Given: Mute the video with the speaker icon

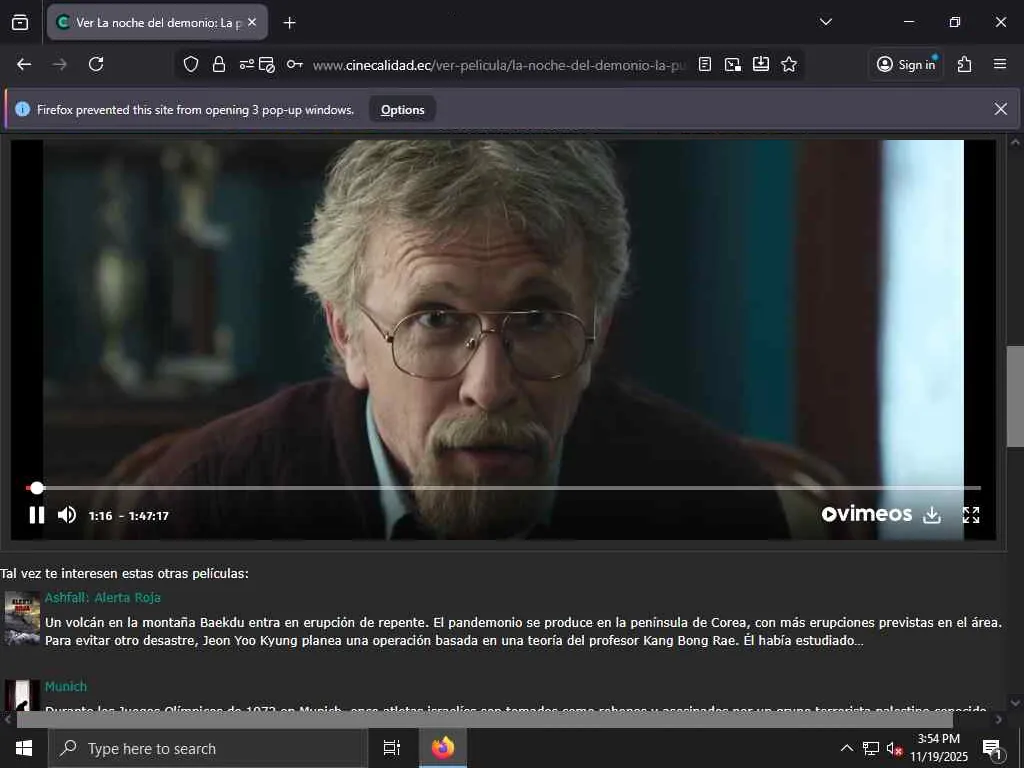Looking at the screenshot, I should [67, 515].
